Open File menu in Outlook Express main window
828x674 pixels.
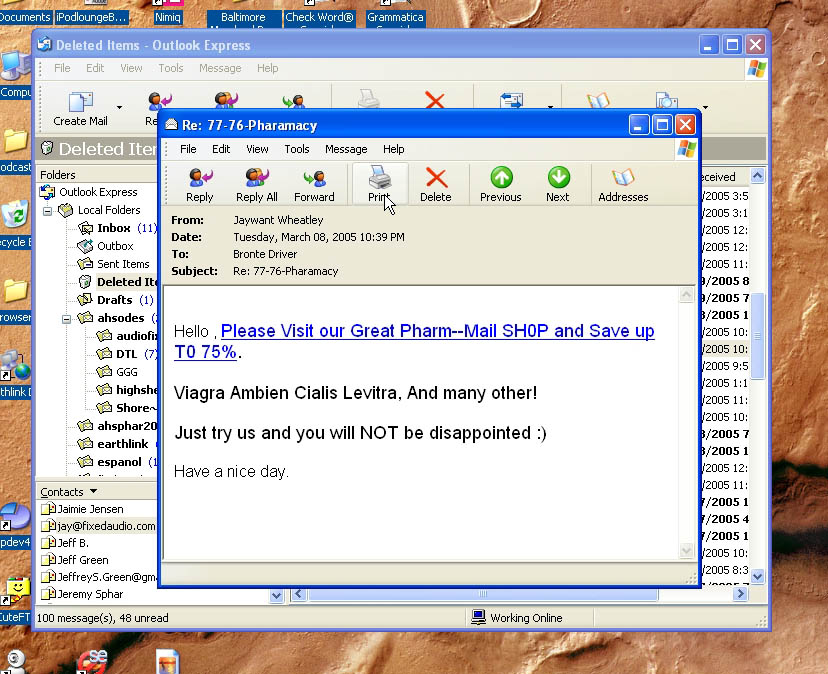point(62,68)
